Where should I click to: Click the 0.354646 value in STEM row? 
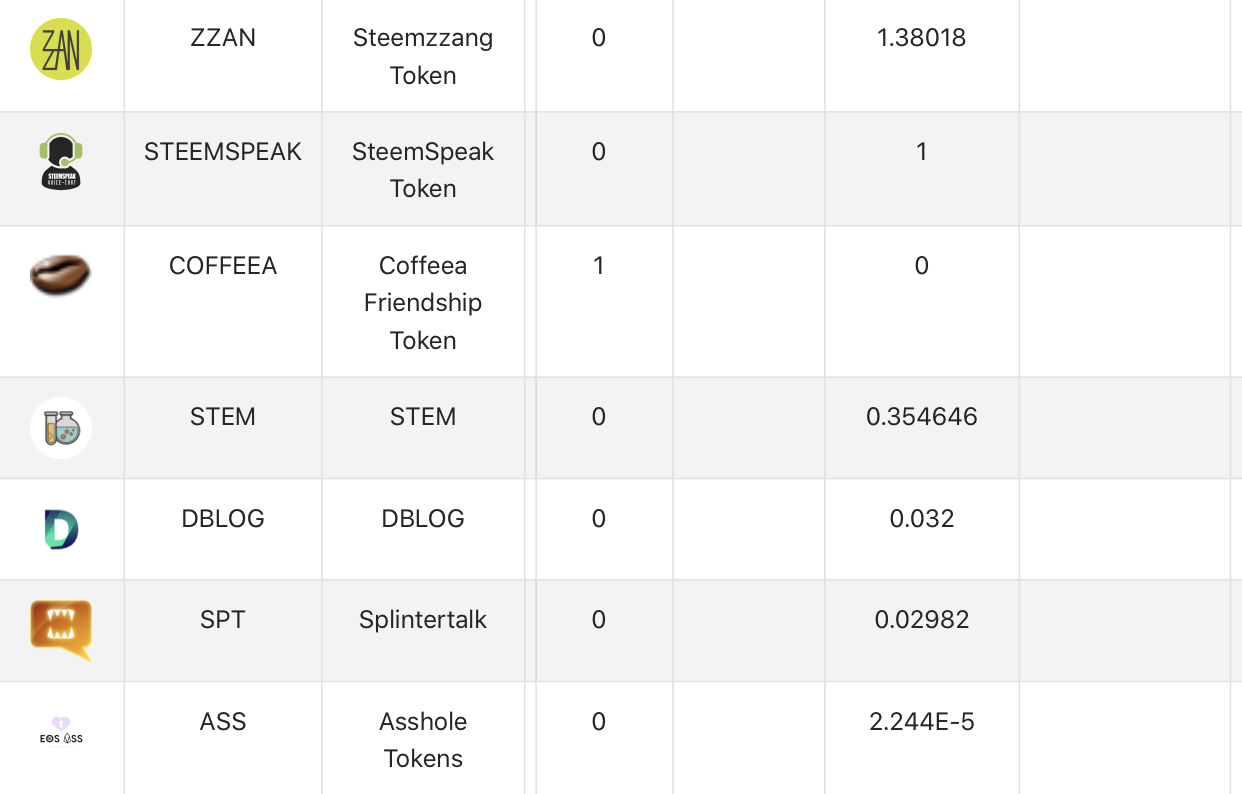pyautogui.click(x=921, y=417)
